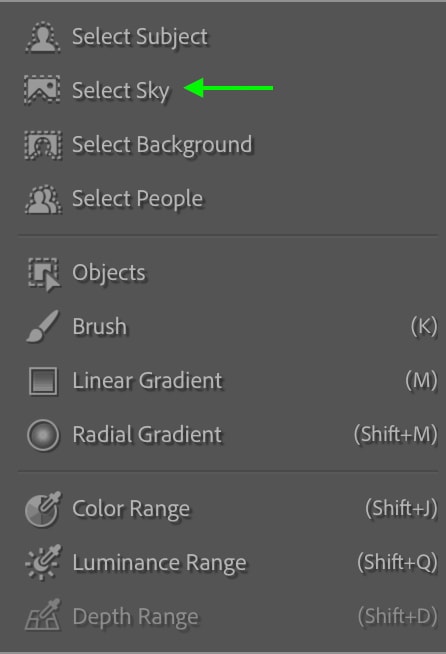Click the Depth Range icon
The width and height of the screenshot is (446, 654).
43,615
